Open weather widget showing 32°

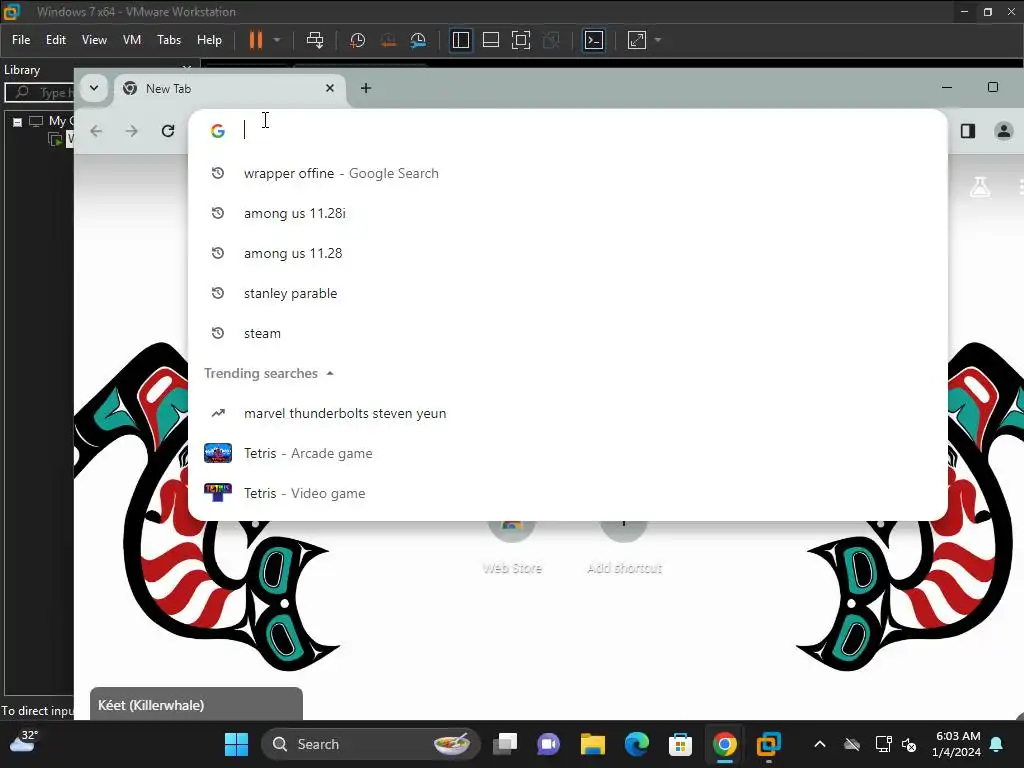point(24,743)
